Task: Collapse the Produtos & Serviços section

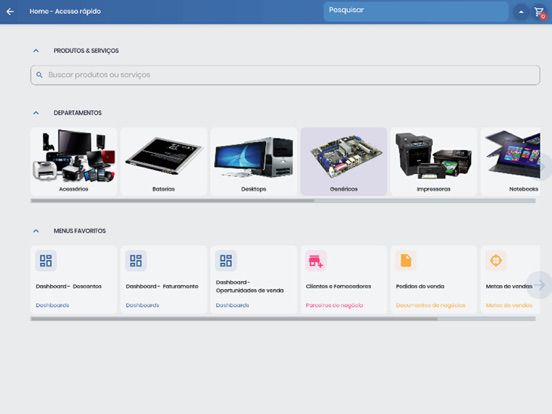Action: point(36,51)
